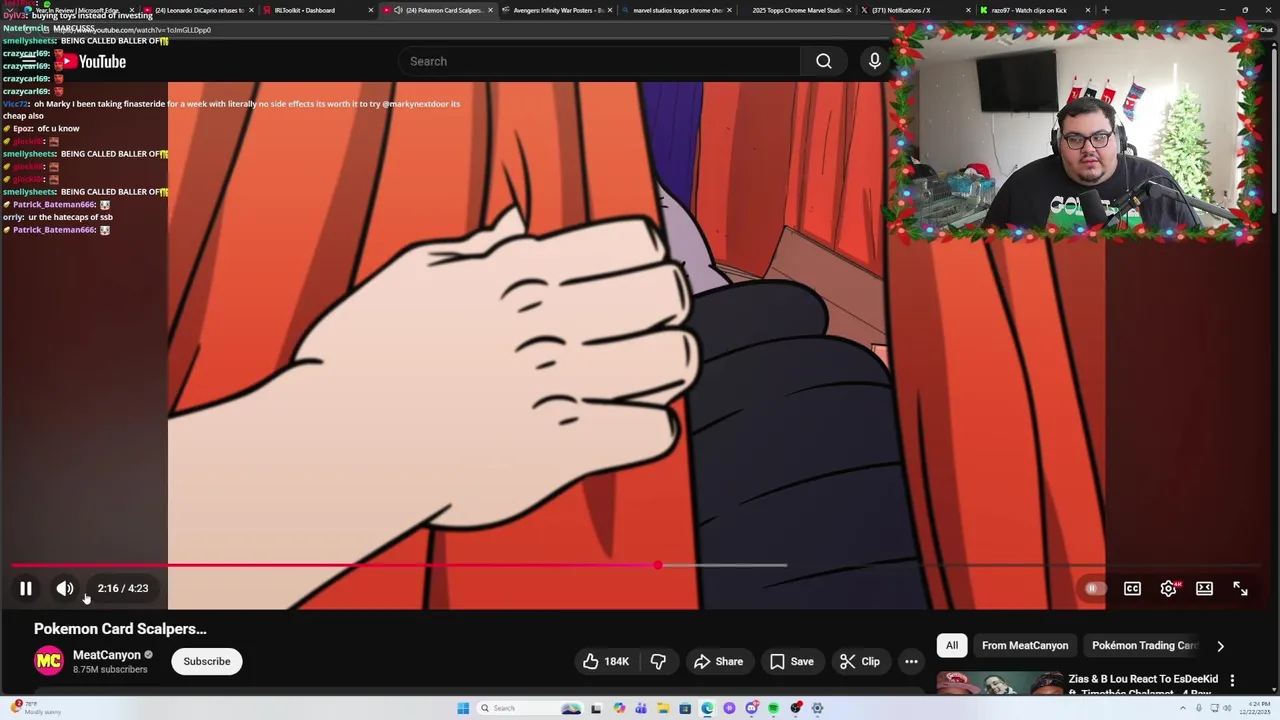Create a clip of the video

coord(860,661)
